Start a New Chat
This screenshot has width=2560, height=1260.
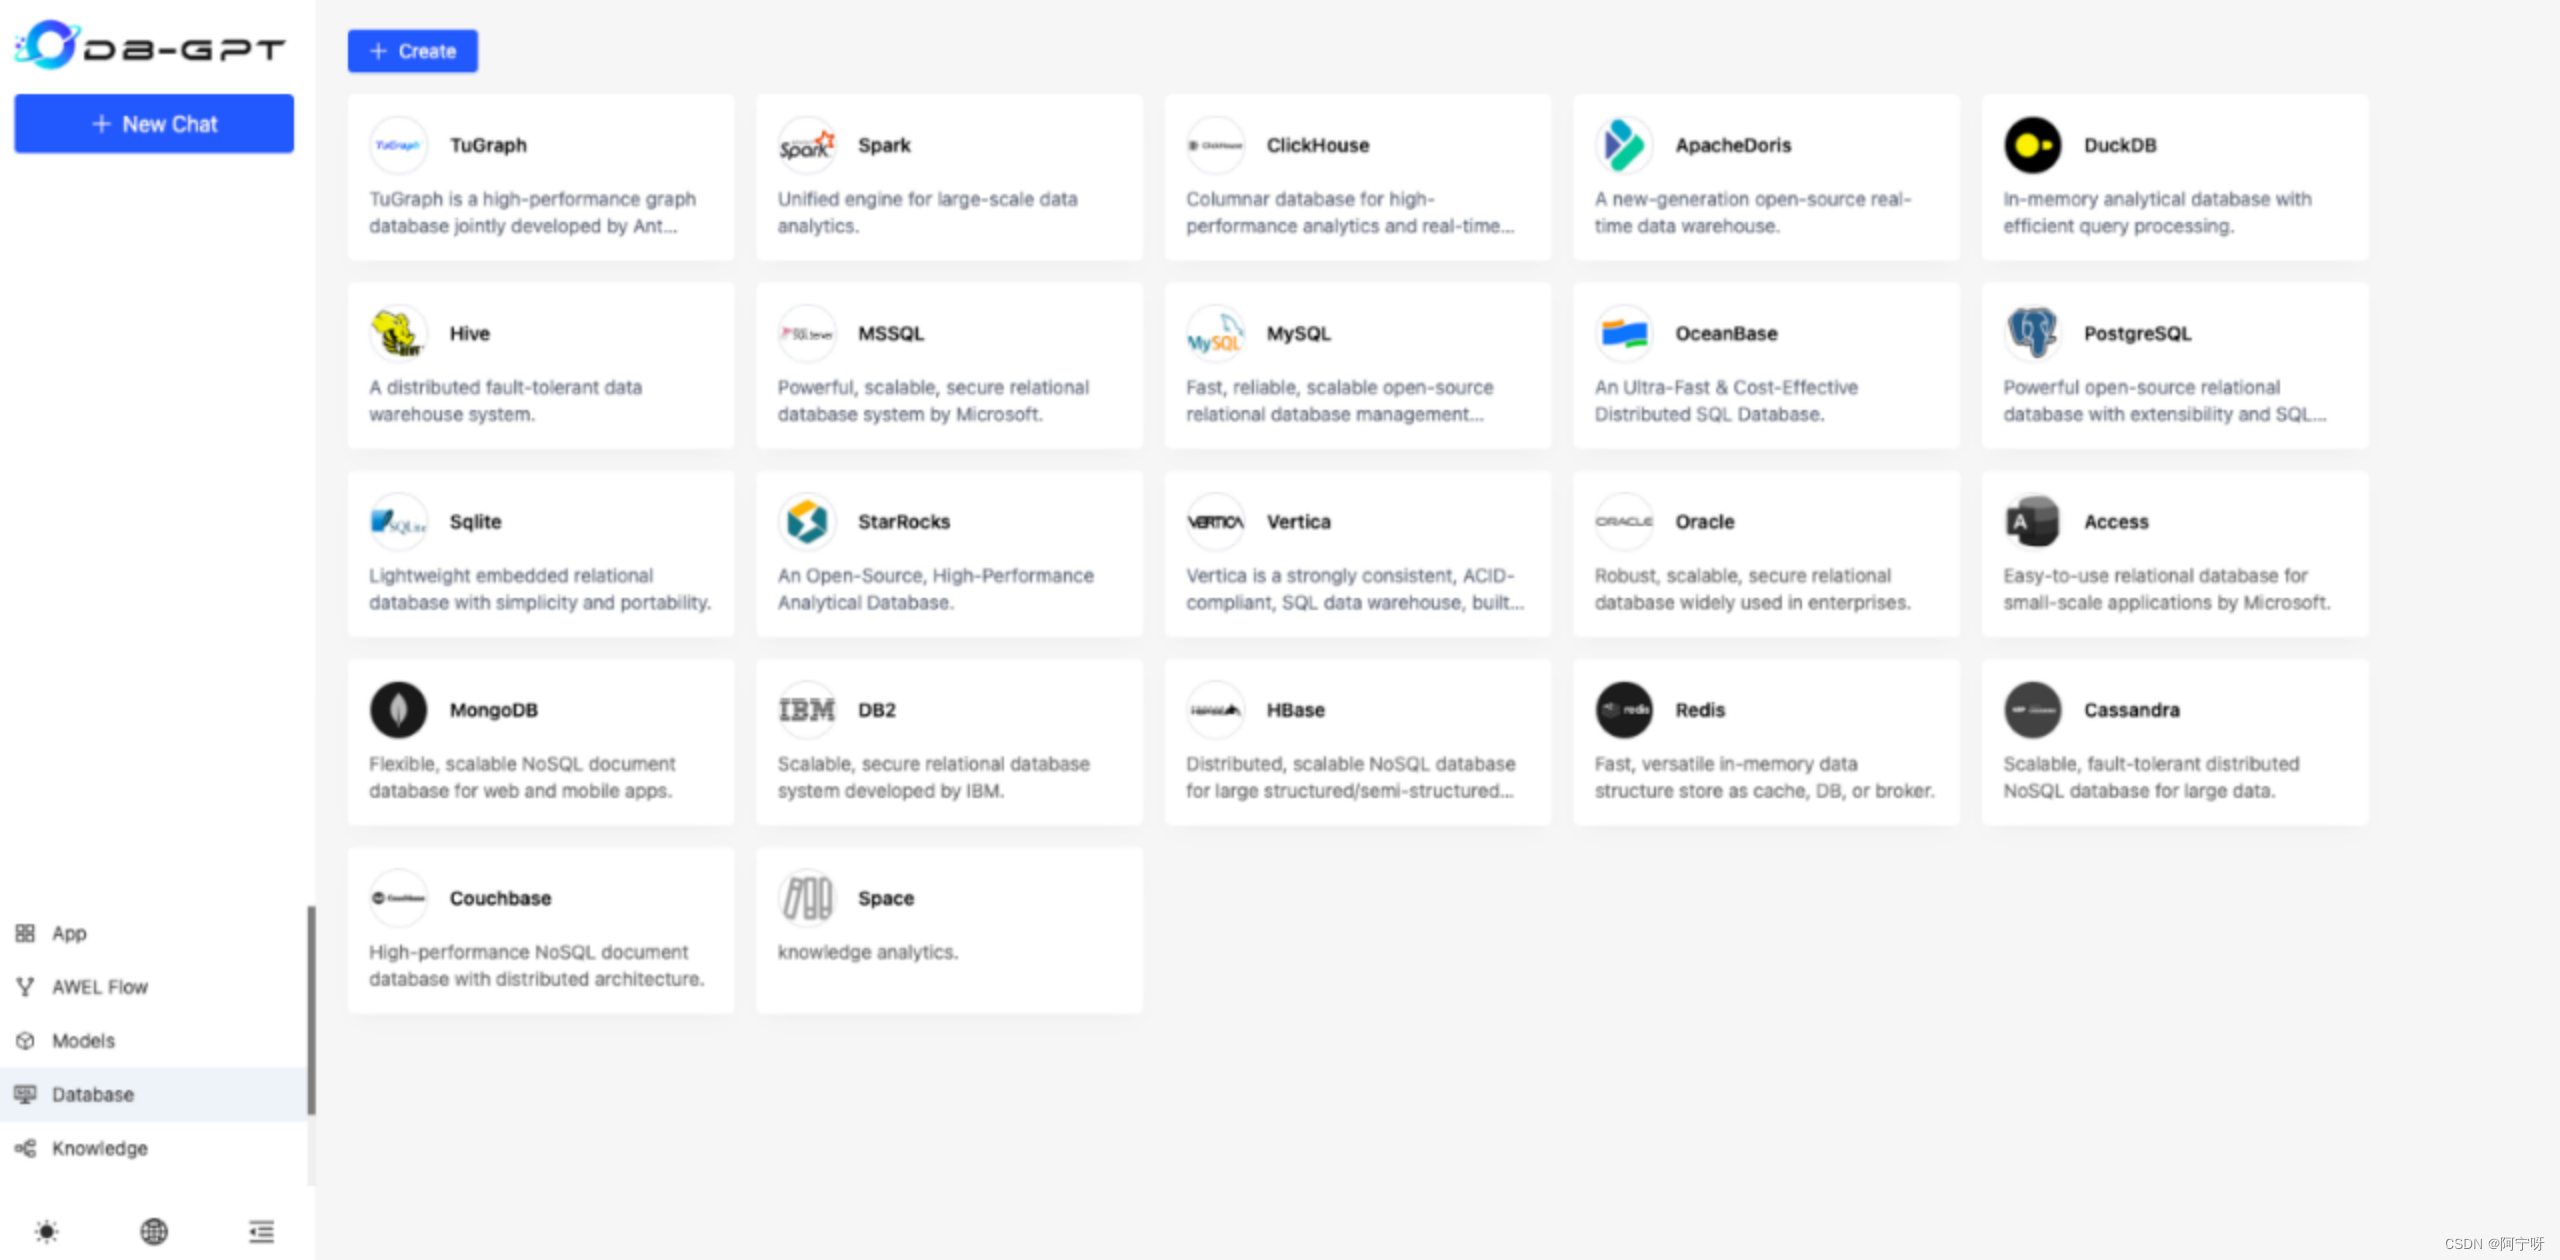coord(154,124)
